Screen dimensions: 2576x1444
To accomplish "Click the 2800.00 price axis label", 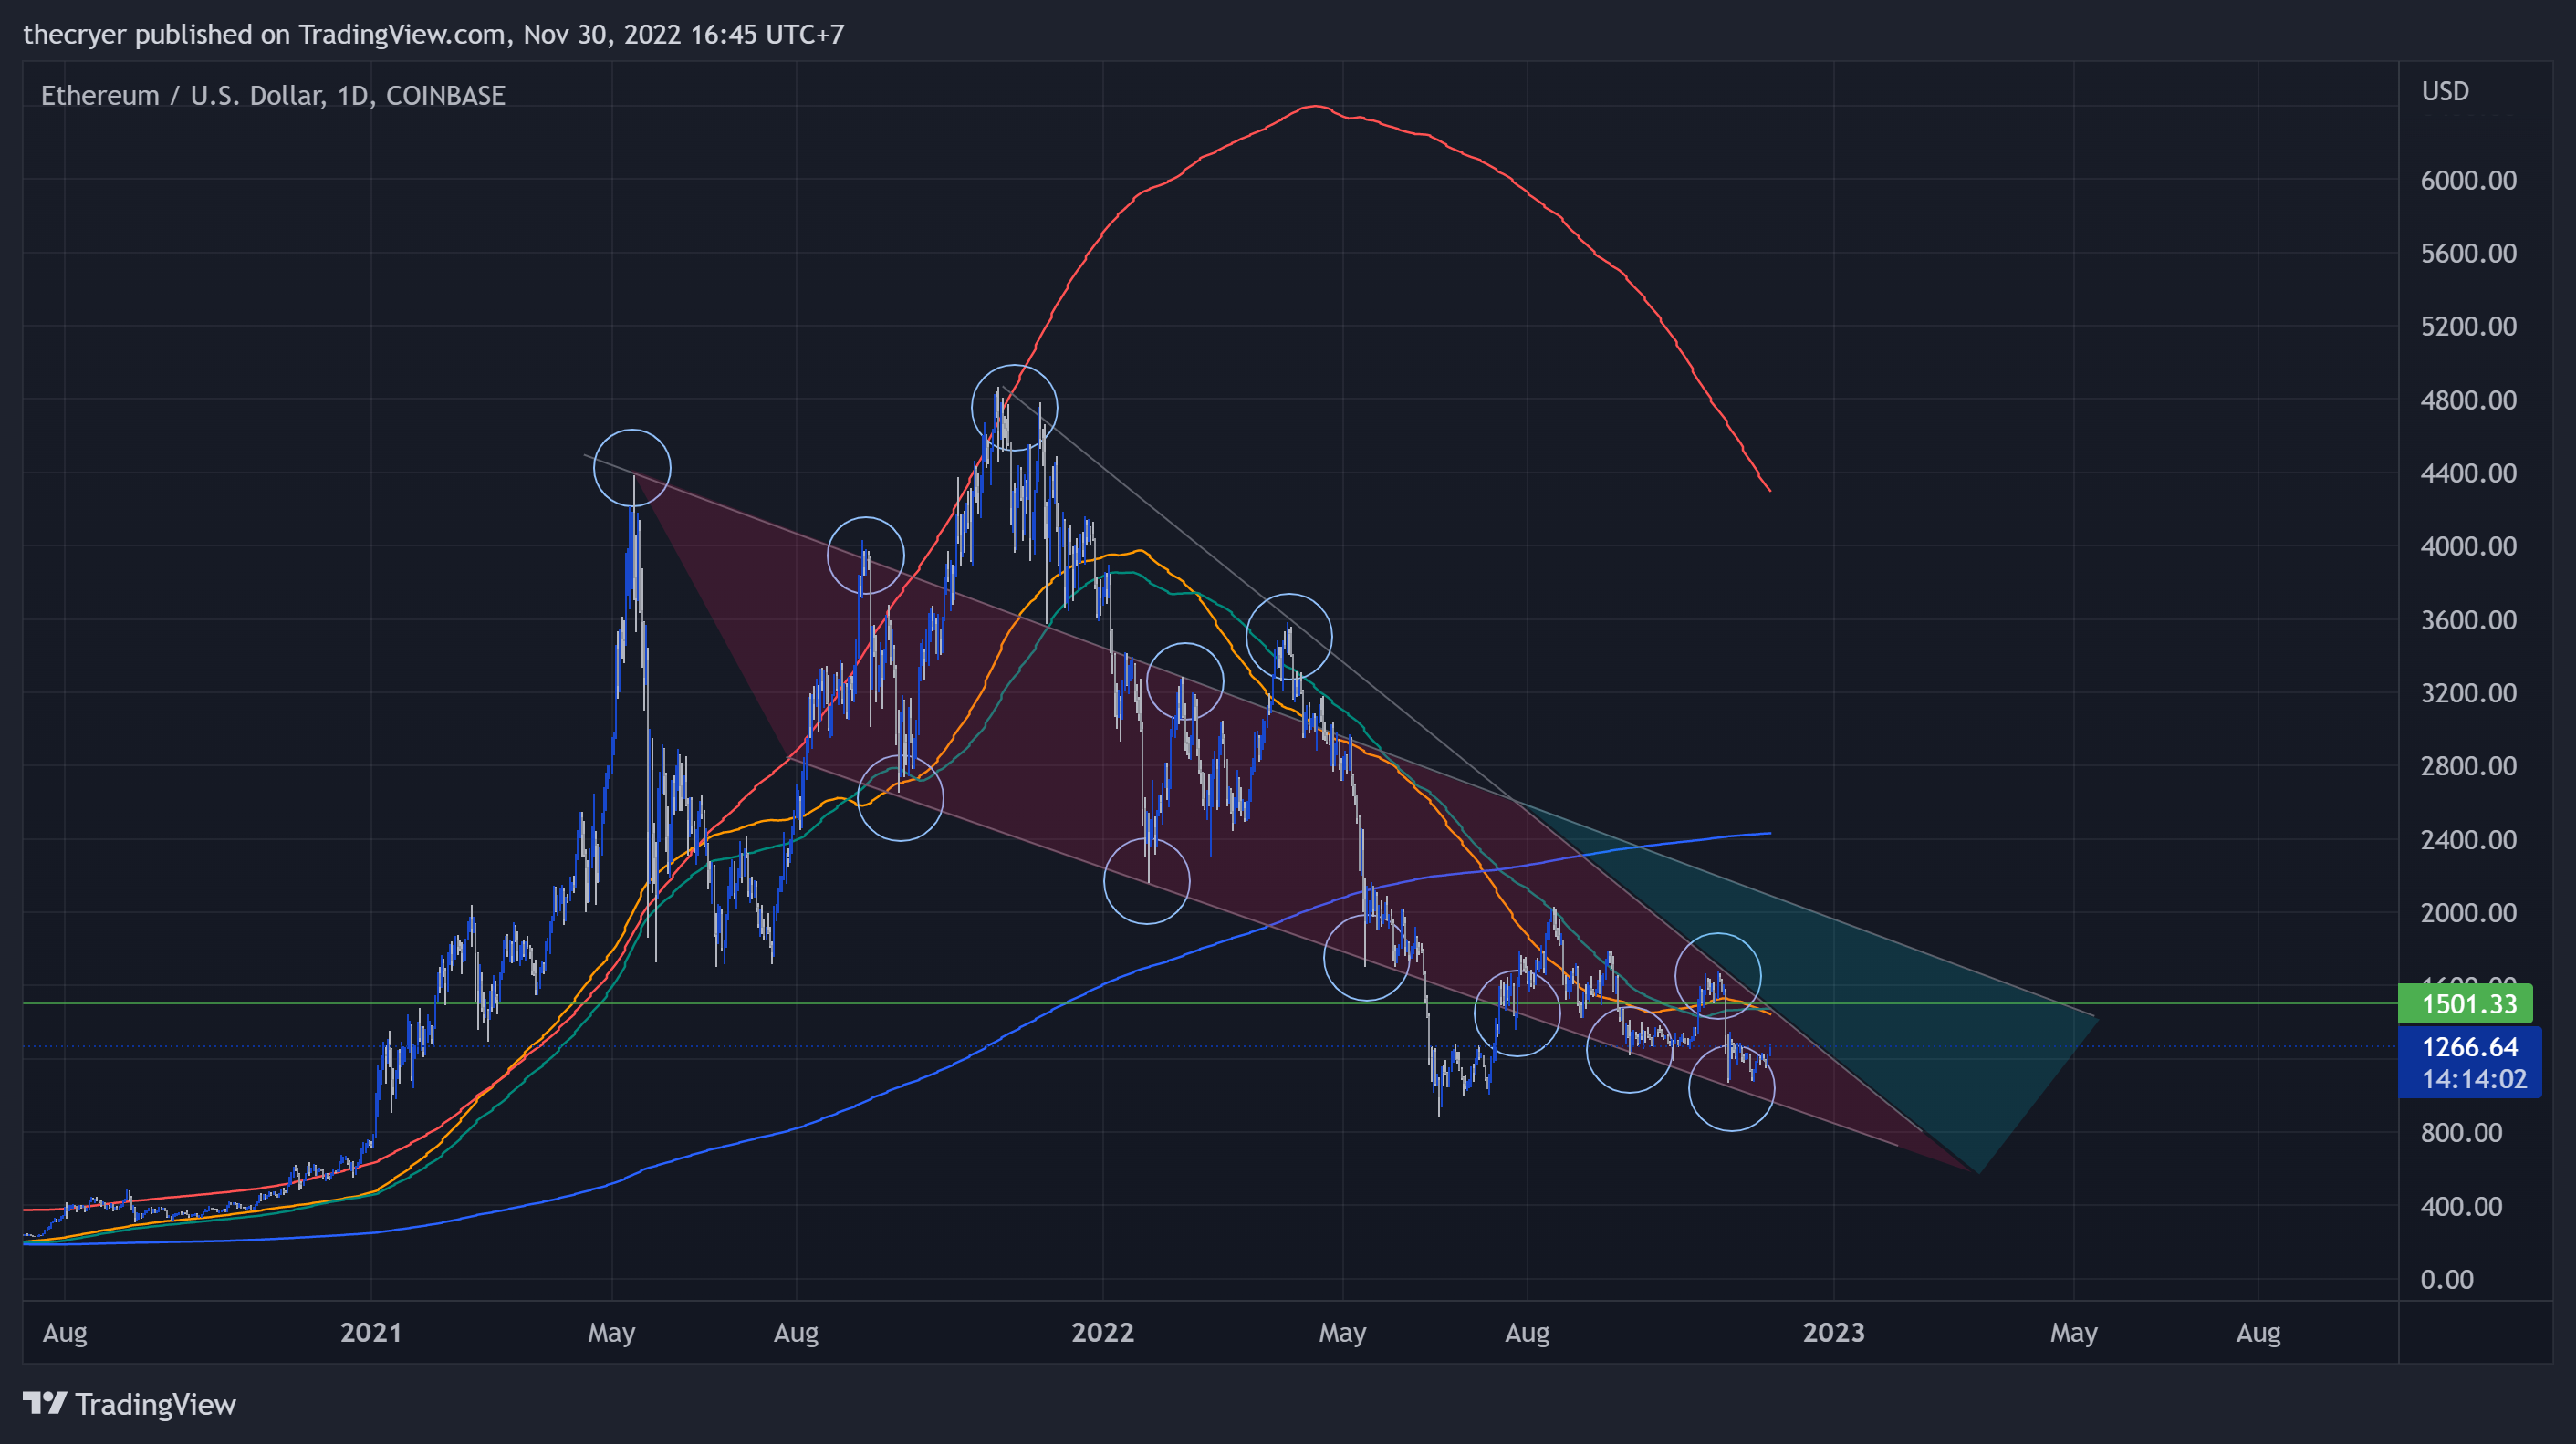I will point(2468,766).
